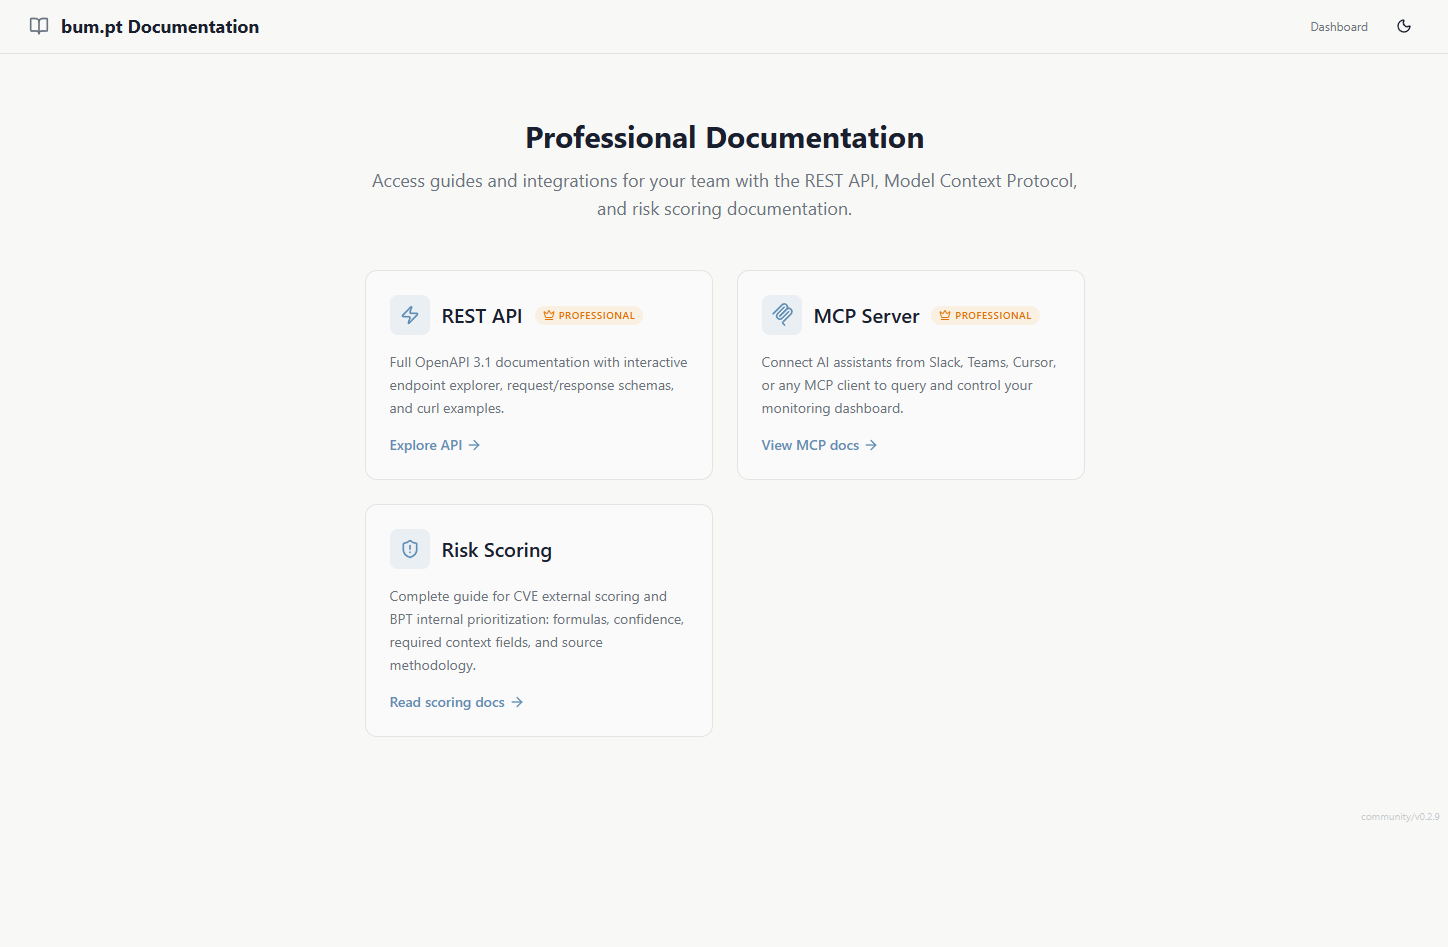Click the Risk Scoring shield icon
Image resolution: width=1448 pixels, height=947 pixels.
[x=410, y=549]
